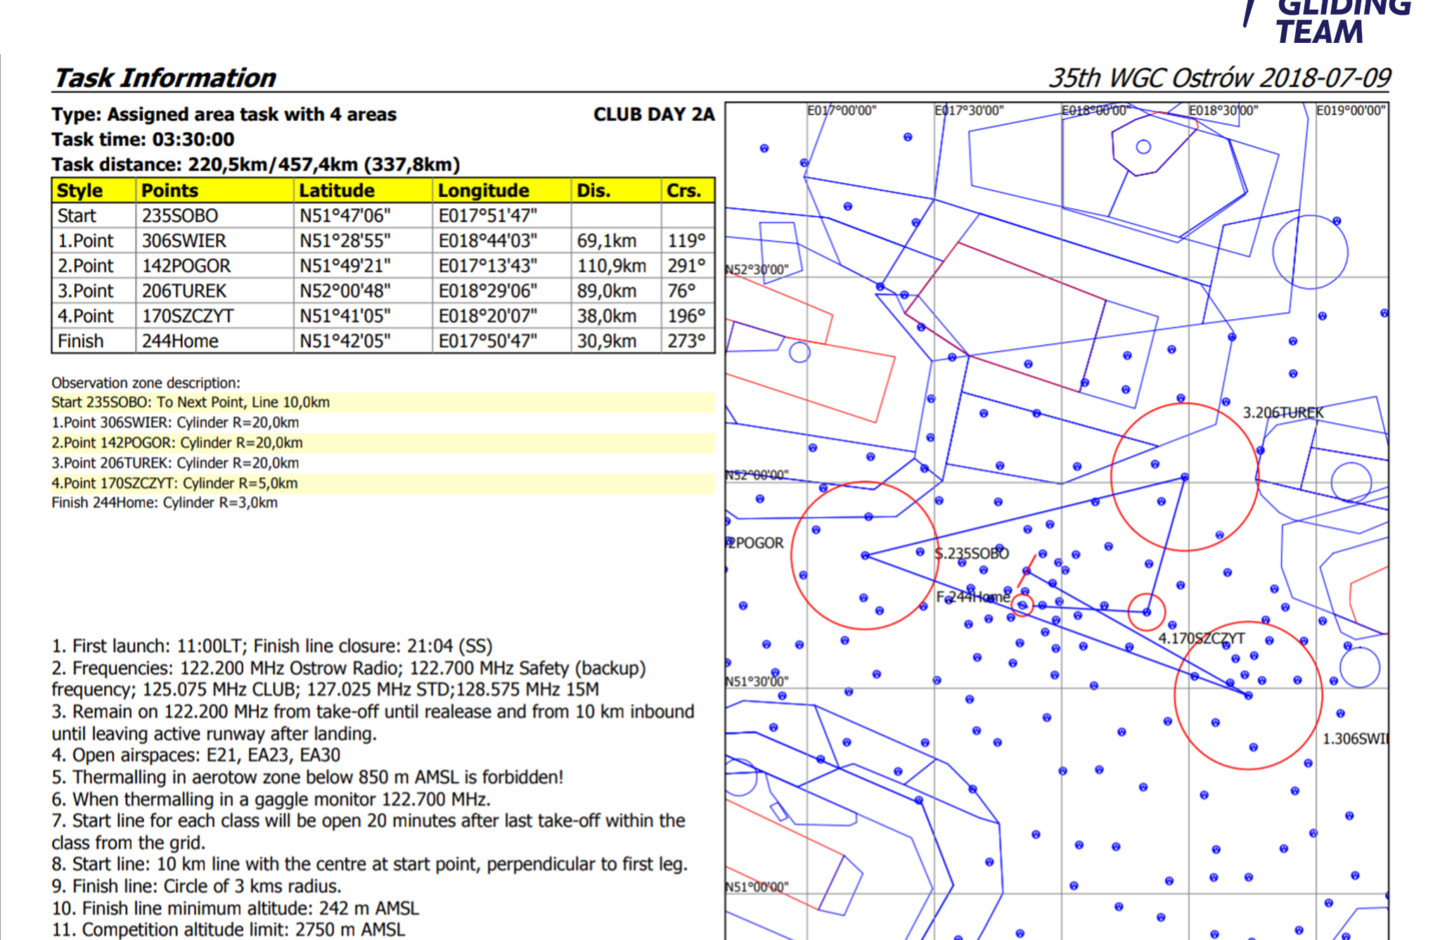Select the 110,9km distance cell

tap(611, 266)
